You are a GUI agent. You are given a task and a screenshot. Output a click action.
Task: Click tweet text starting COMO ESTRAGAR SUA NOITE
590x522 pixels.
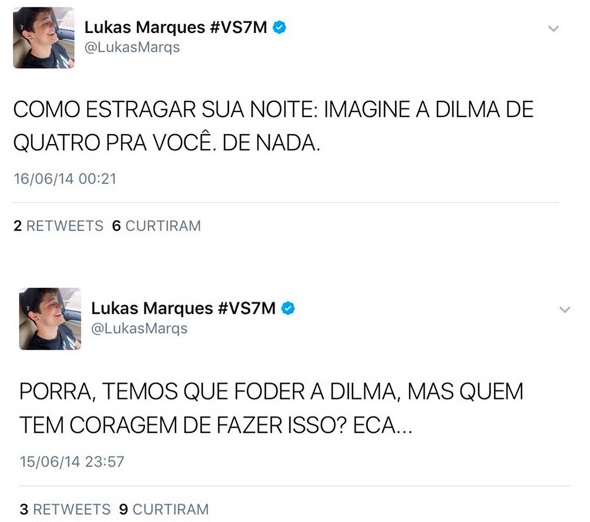pyautogui.click(x=273, y=126)
